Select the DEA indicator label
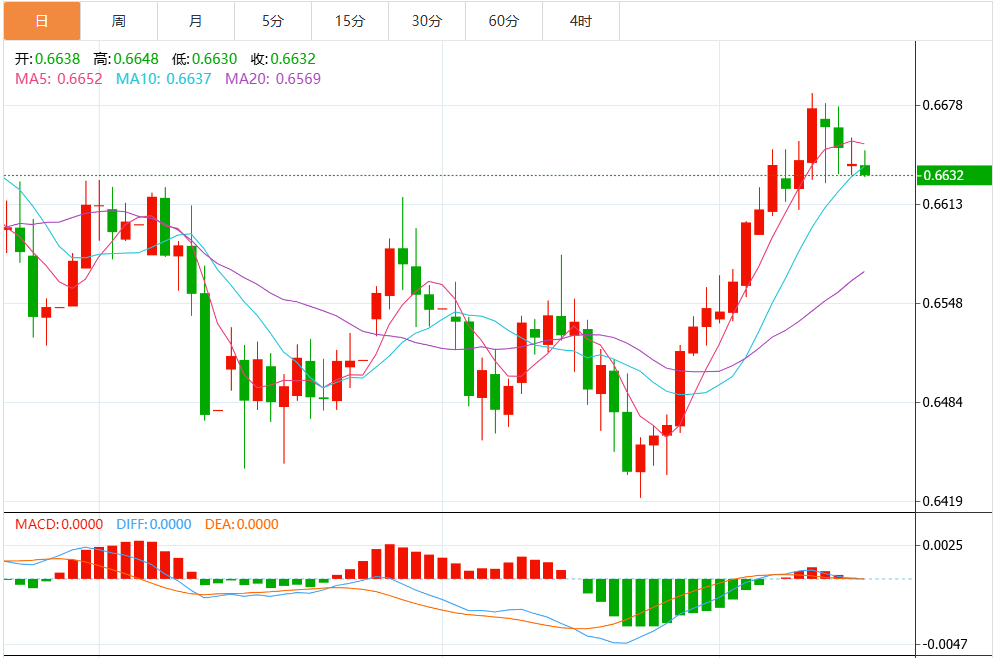 [241, 524]
